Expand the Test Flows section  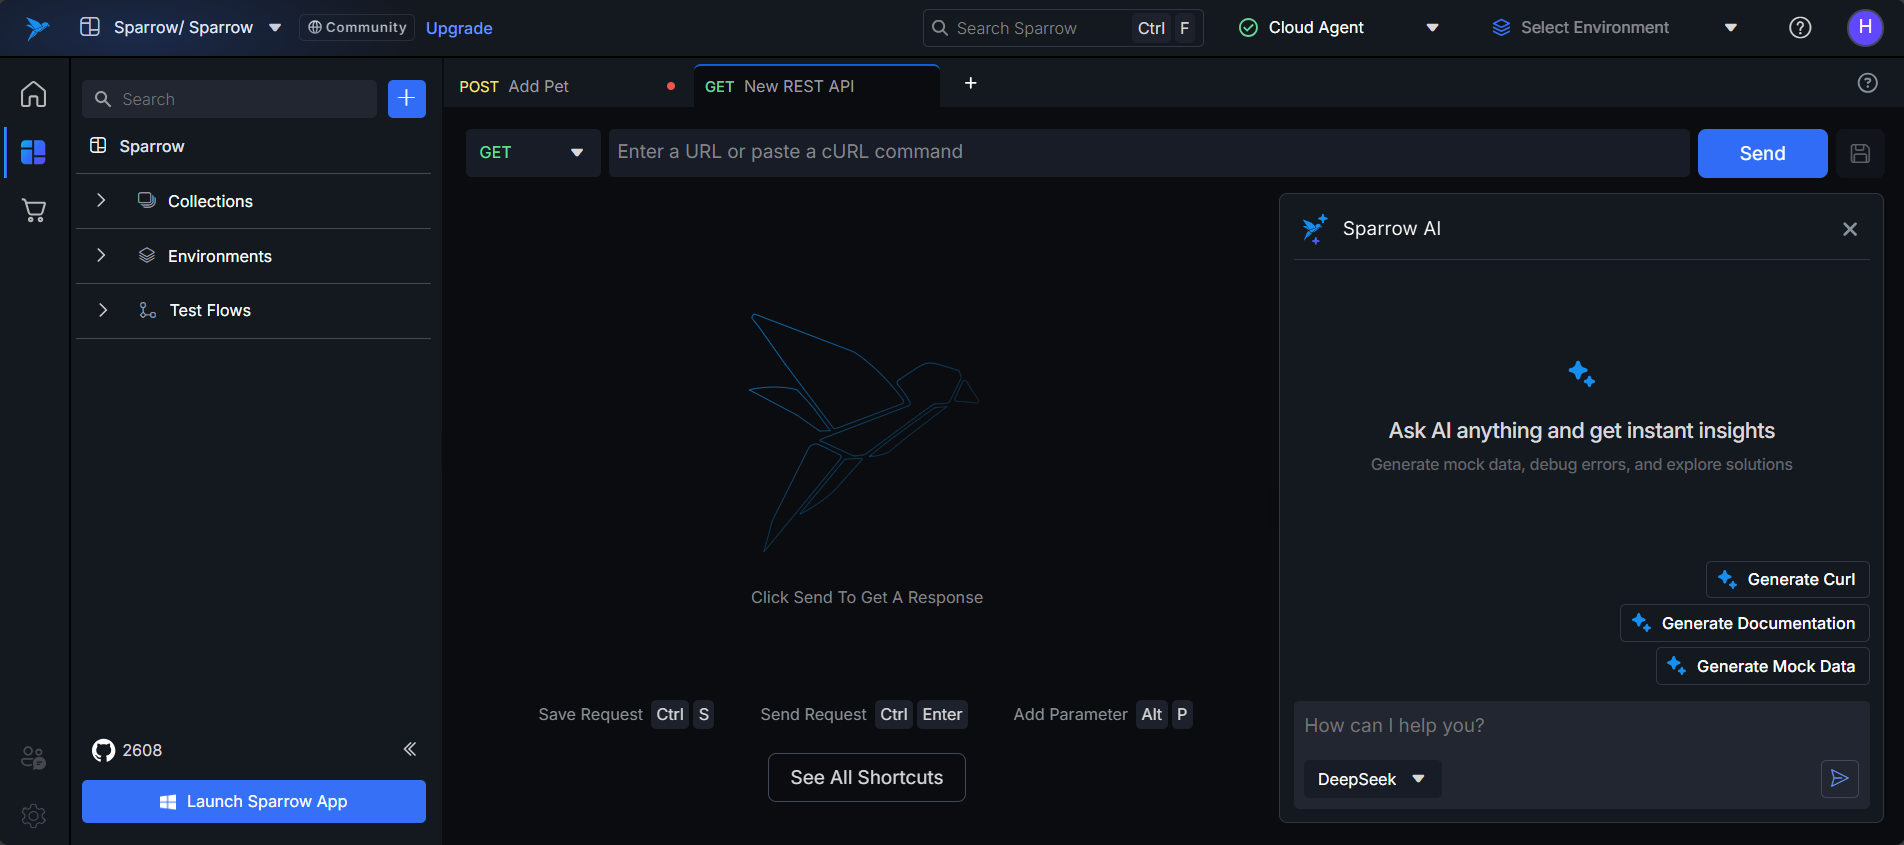pyautogui.click(x=102, y=310)
